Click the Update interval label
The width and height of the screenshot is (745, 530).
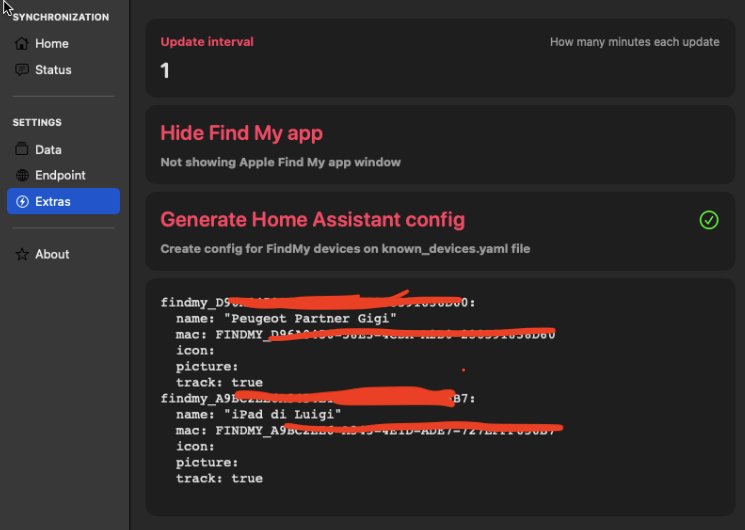(x=207, y=42)
